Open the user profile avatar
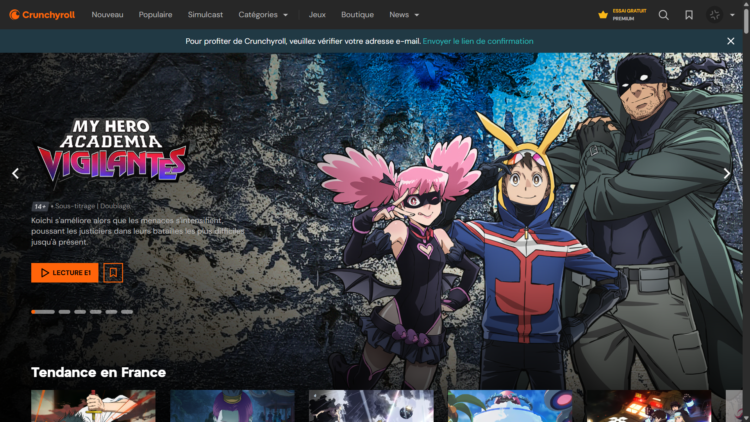This screenshot has width=750, height=422. click(x=715, y=15)
